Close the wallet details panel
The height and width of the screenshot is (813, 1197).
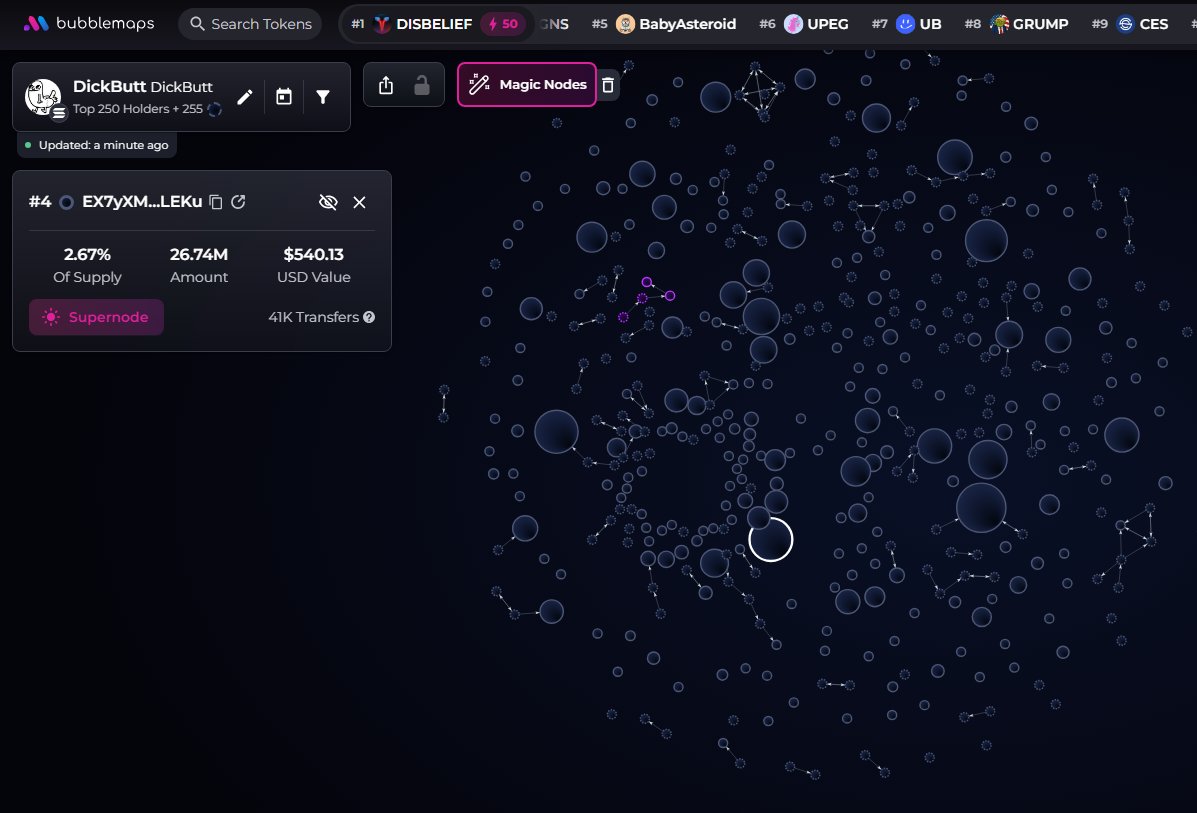click(x=360, y=202)
